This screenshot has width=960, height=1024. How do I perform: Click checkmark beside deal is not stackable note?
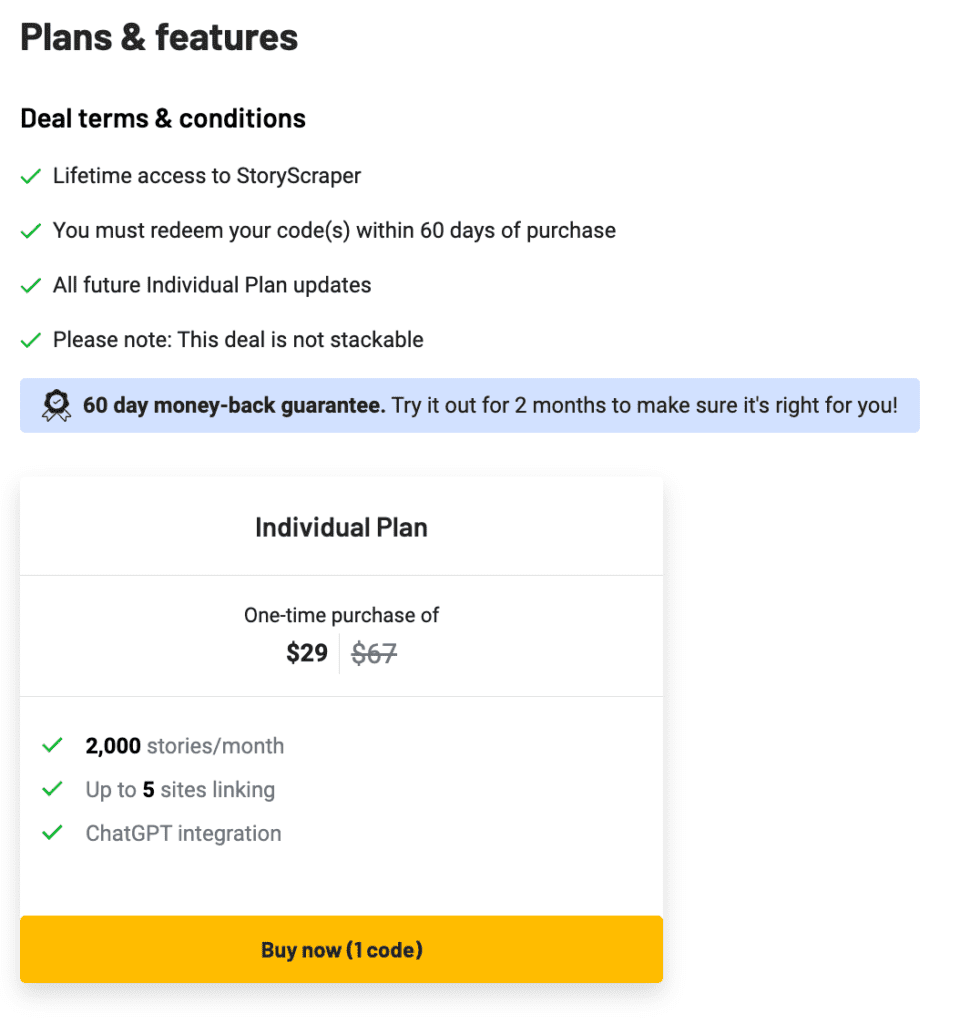(31, 340)
